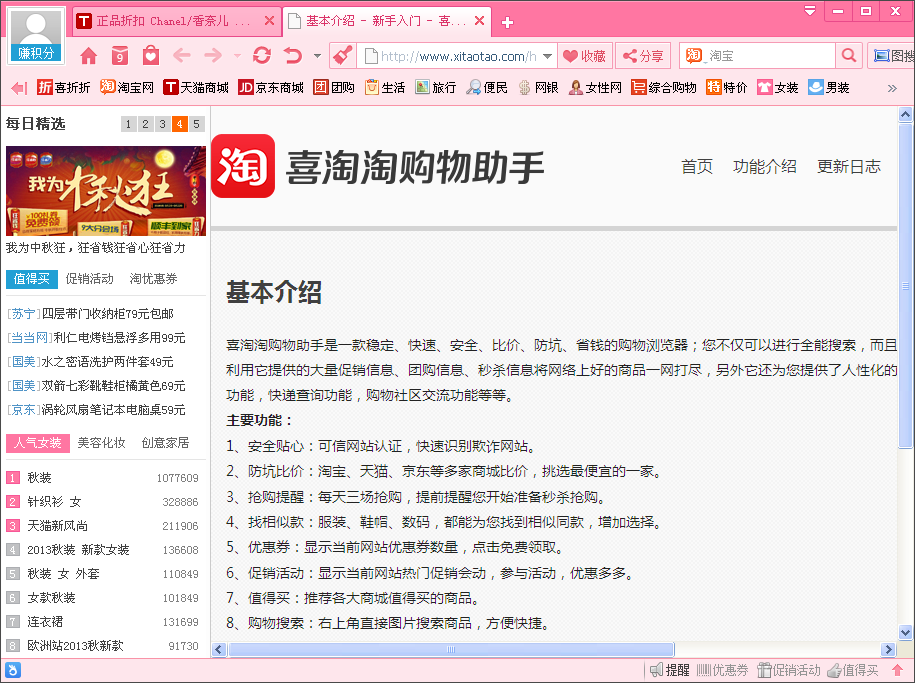Expand more bookmarks with double chevron
915x683 pixels.
coord(892,88)
